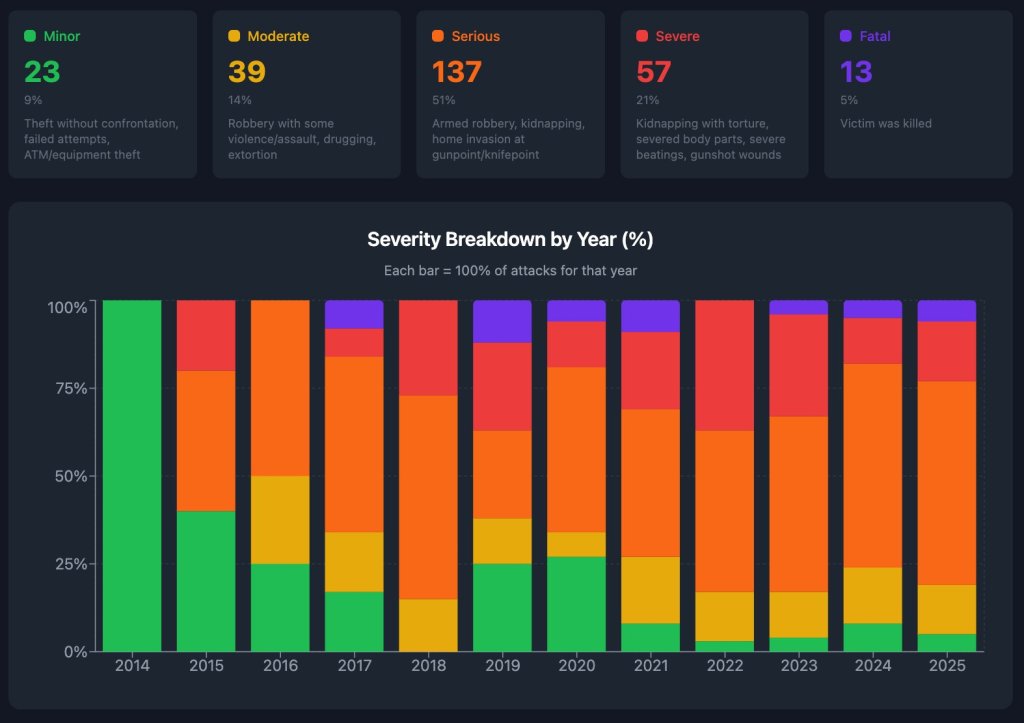The width and height of the screenshot is (1024, 723).
Task: Click the yellow Moderate severity dot icon
Action: [x=234, y=36]
